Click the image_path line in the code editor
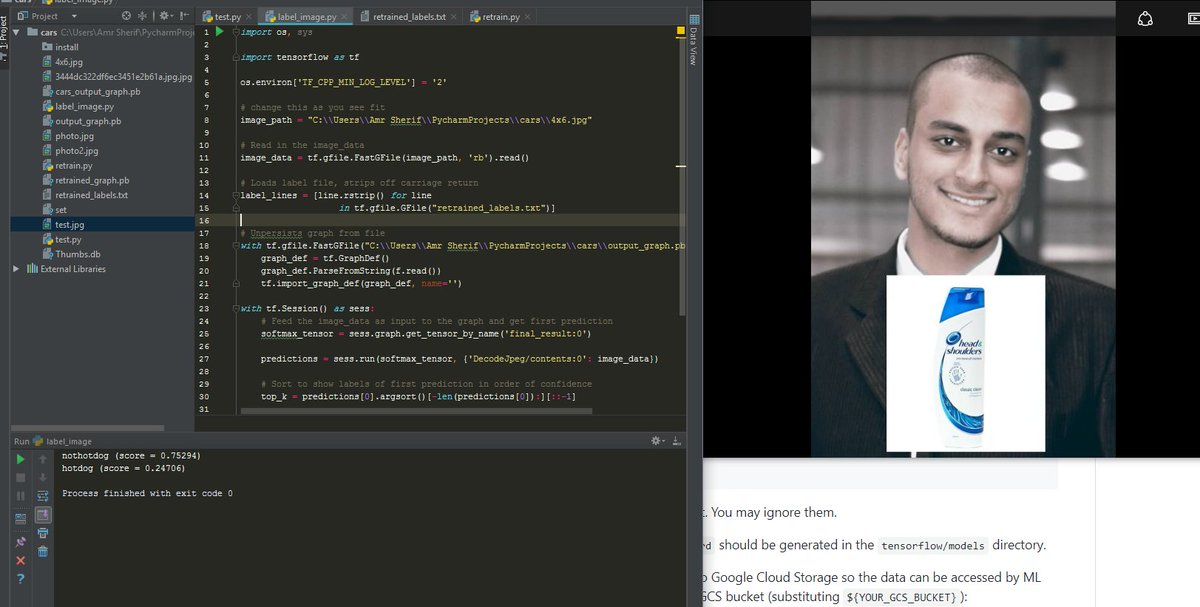1200x607 pixels. coord(416,120)
